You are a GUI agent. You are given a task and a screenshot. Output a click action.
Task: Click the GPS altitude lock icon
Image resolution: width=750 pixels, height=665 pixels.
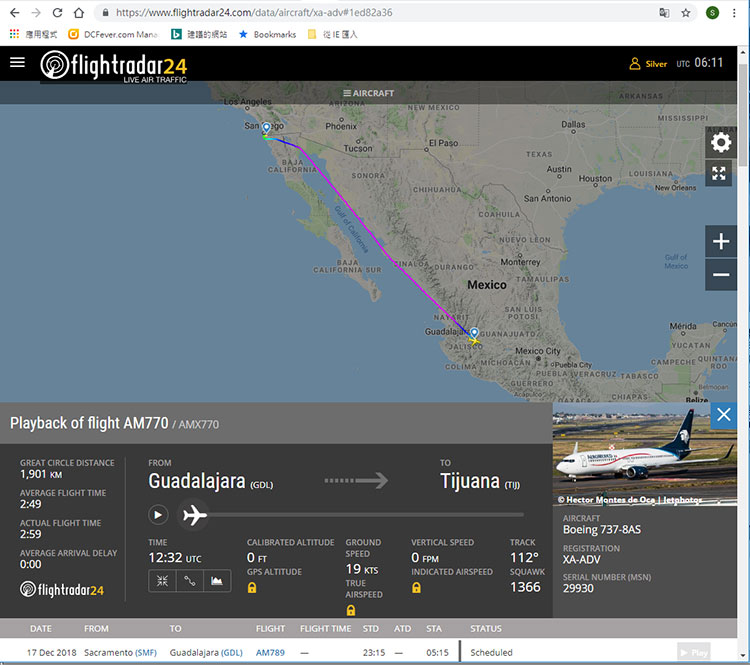tap(252, 587)
